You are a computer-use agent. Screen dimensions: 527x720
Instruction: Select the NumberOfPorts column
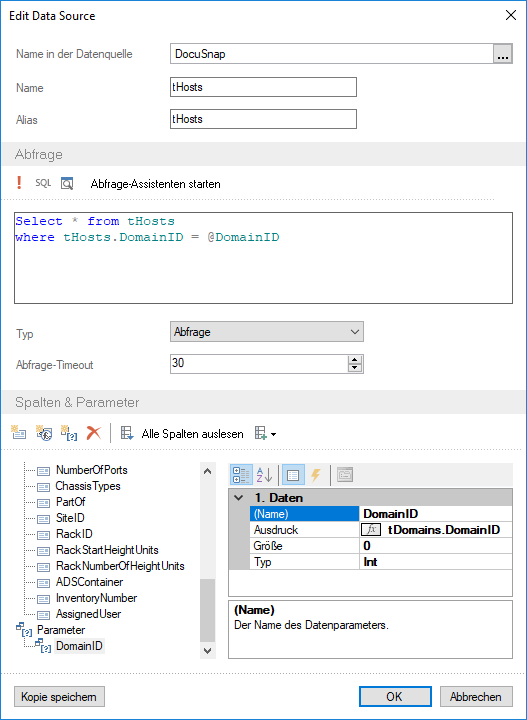pyautogui.click(x=91, y=470)
